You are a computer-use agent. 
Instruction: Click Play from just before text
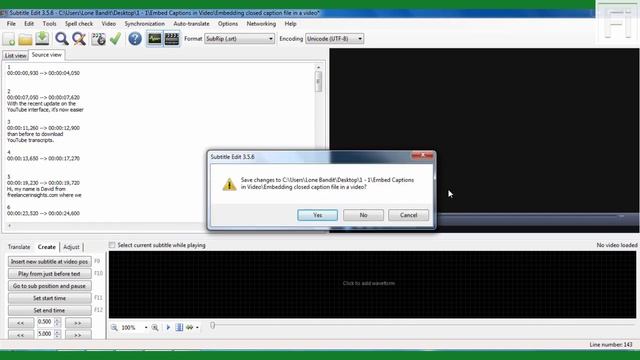click(x=49, y=274)
